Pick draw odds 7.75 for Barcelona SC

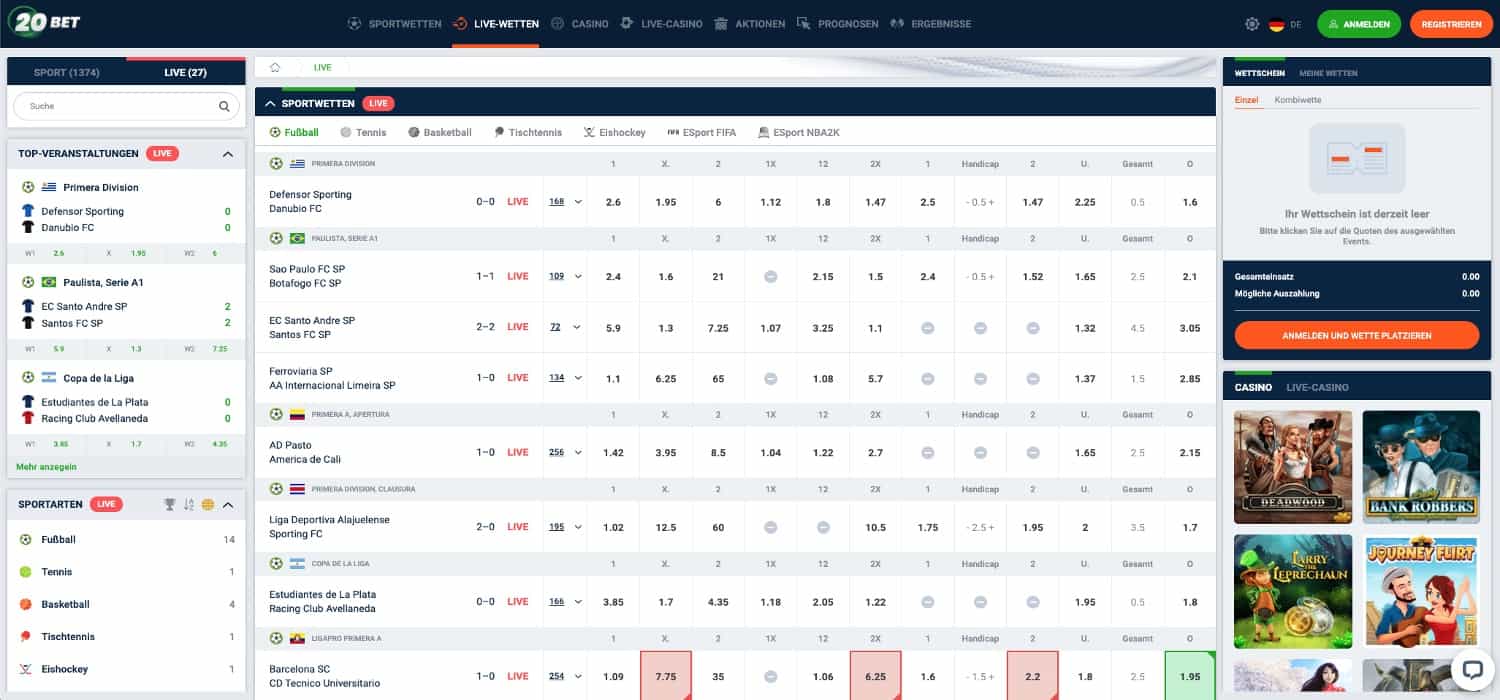(665, 676)
